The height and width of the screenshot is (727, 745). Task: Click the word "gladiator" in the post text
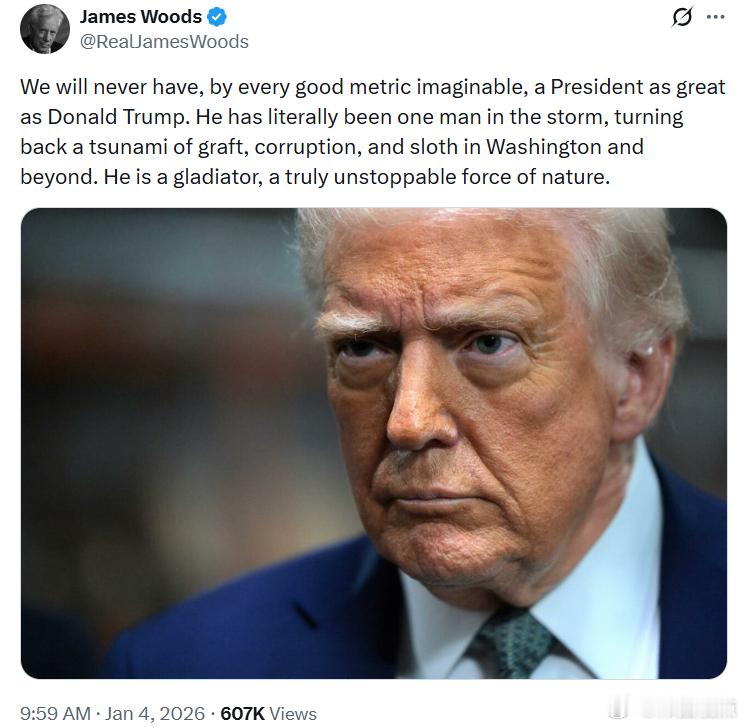pos(217,177)
